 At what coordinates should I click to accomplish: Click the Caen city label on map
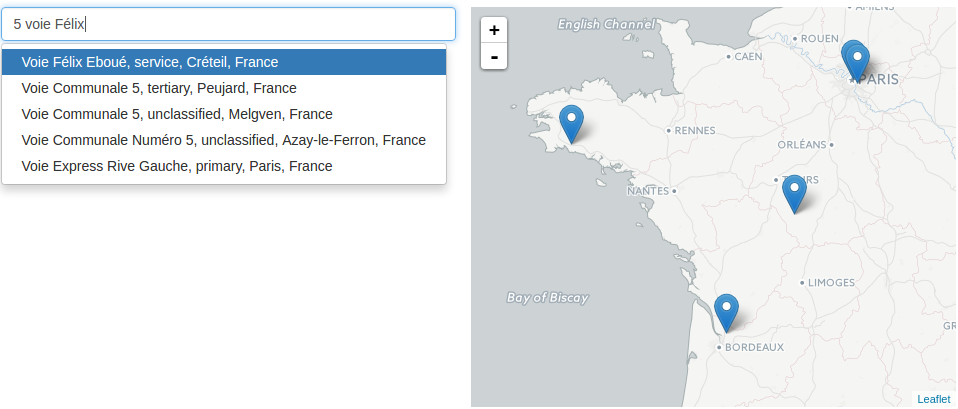748,56
